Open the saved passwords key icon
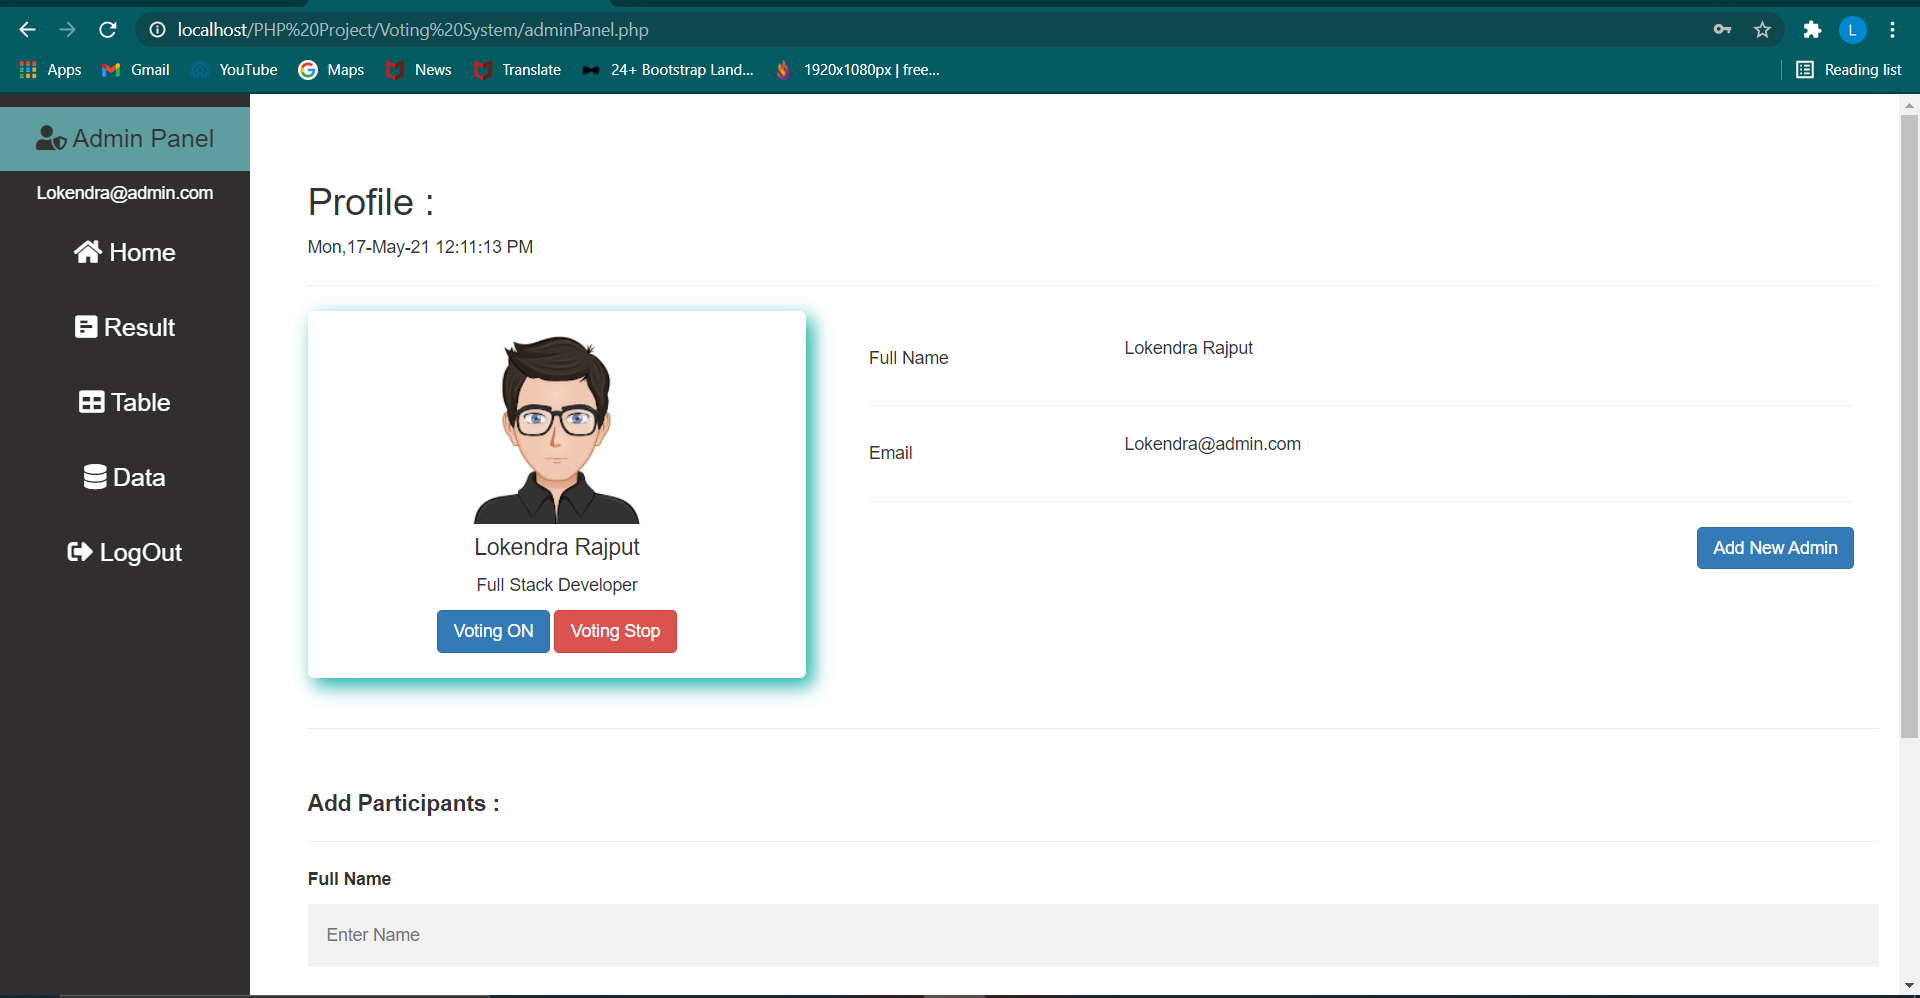The image size is (1920, 998). (x=1723, y=30)
